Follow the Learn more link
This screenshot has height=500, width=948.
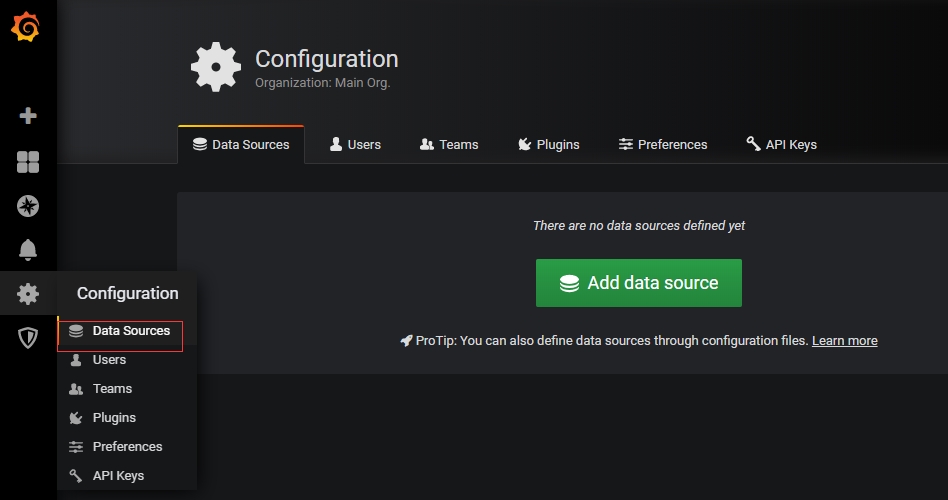pyautogui.click(x=844, y=341)
